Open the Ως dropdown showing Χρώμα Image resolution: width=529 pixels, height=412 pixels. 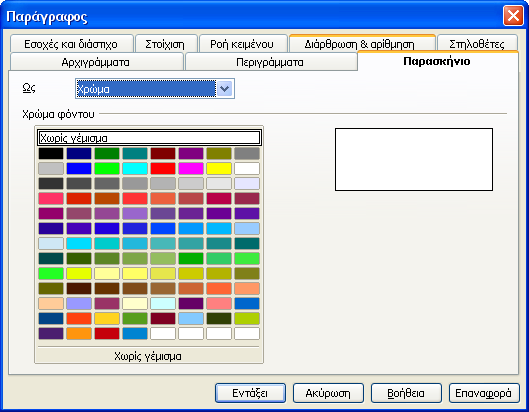(x=155, y=89)
